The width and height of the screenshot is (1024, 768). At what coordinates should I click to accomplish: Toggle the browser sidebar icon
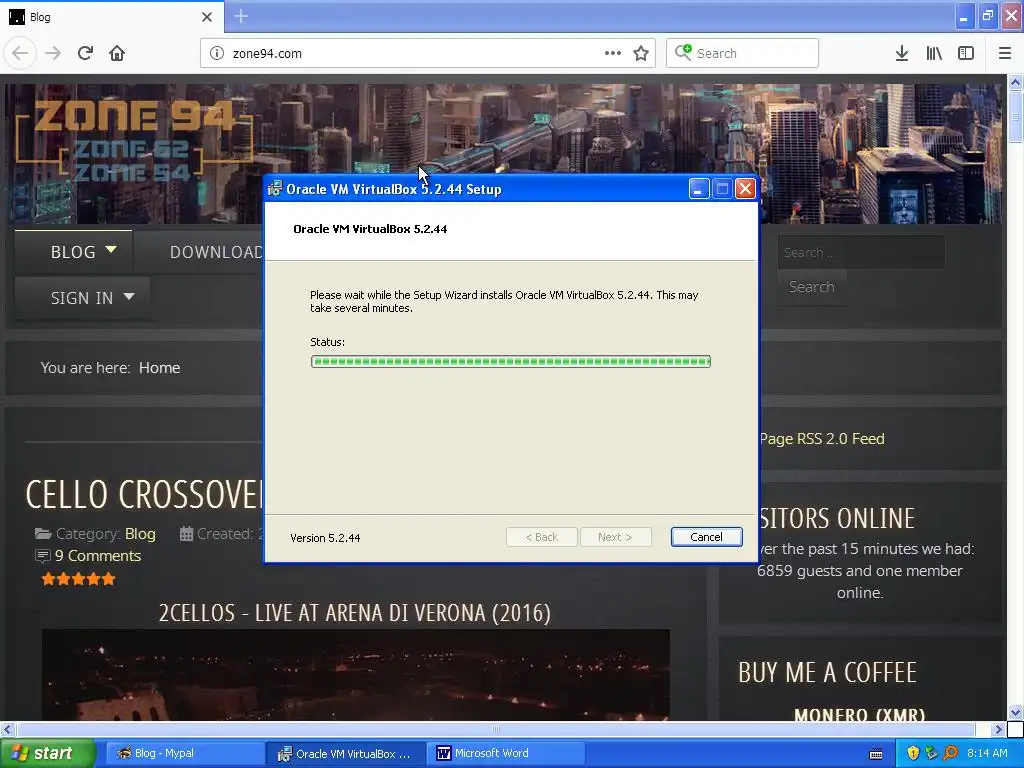pyautogui.click(x=966, y=53)
